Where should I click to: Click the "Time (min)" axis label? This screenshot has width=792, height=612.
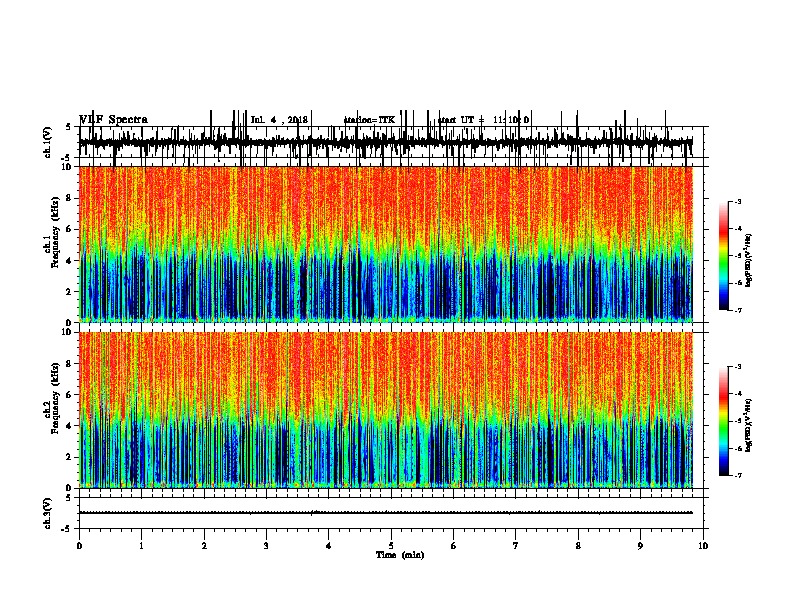400,555
